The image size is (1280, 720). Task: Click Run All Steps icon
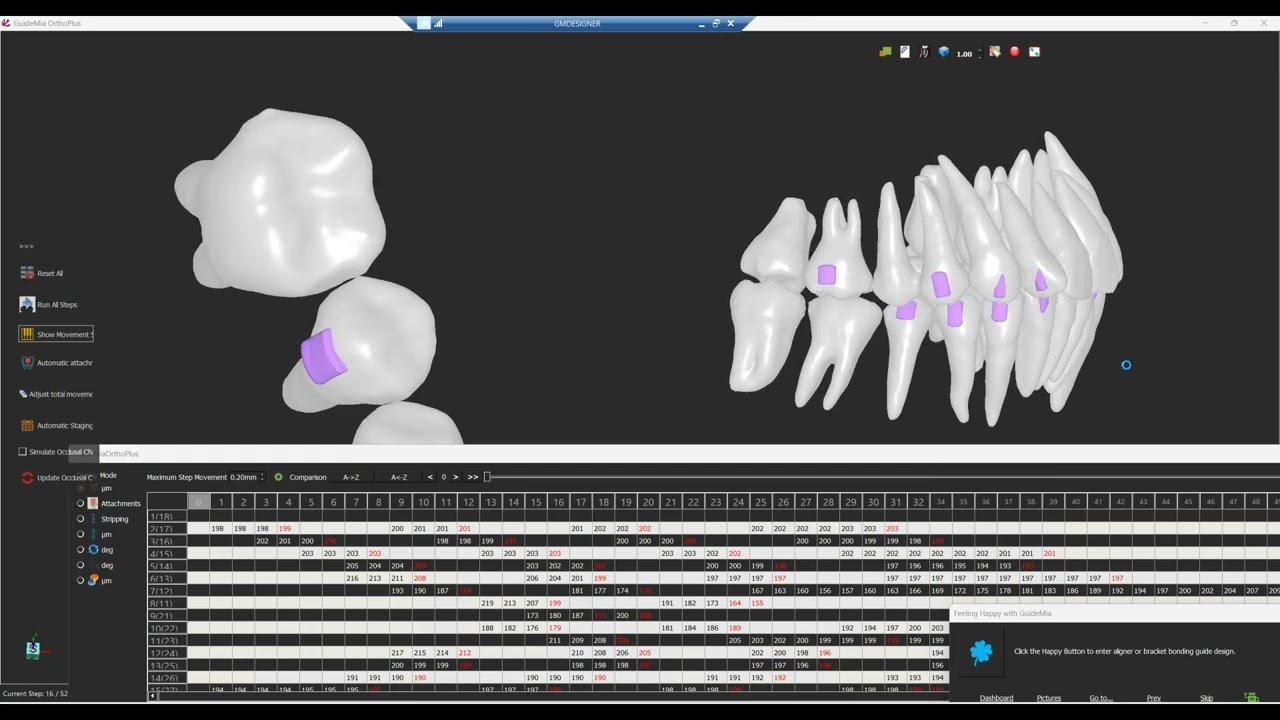coord(27,304)
